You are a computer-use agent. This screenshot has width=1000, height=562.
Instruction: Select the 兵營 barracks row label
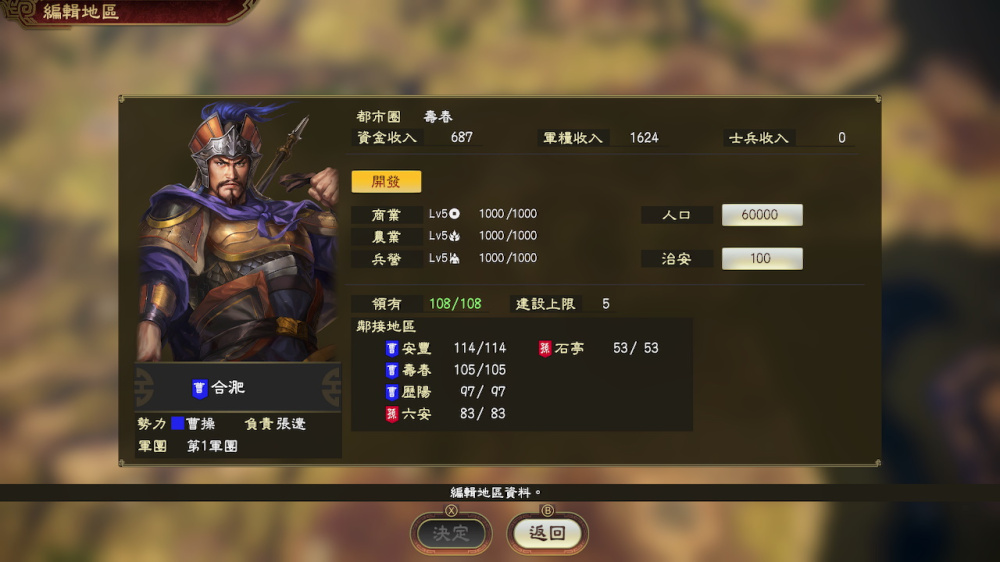pos(386,259)
